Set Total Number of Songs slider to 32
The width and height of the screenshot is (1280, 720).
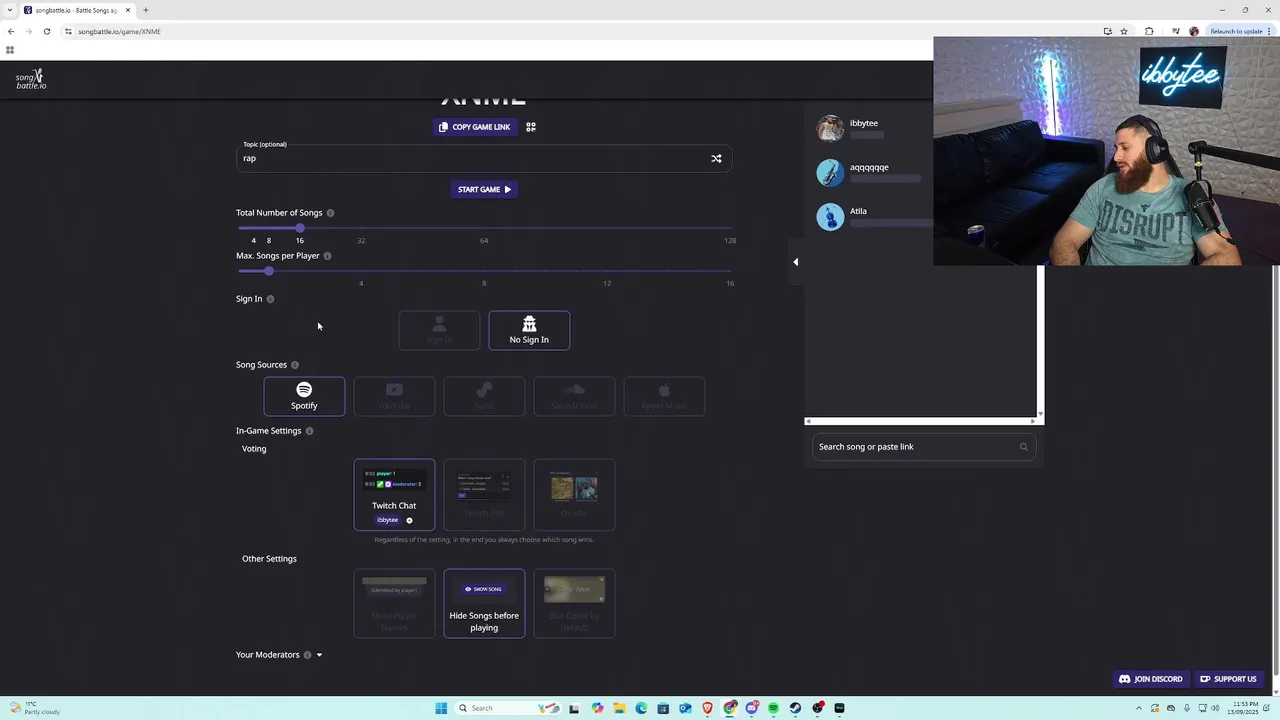click(361, 228)
